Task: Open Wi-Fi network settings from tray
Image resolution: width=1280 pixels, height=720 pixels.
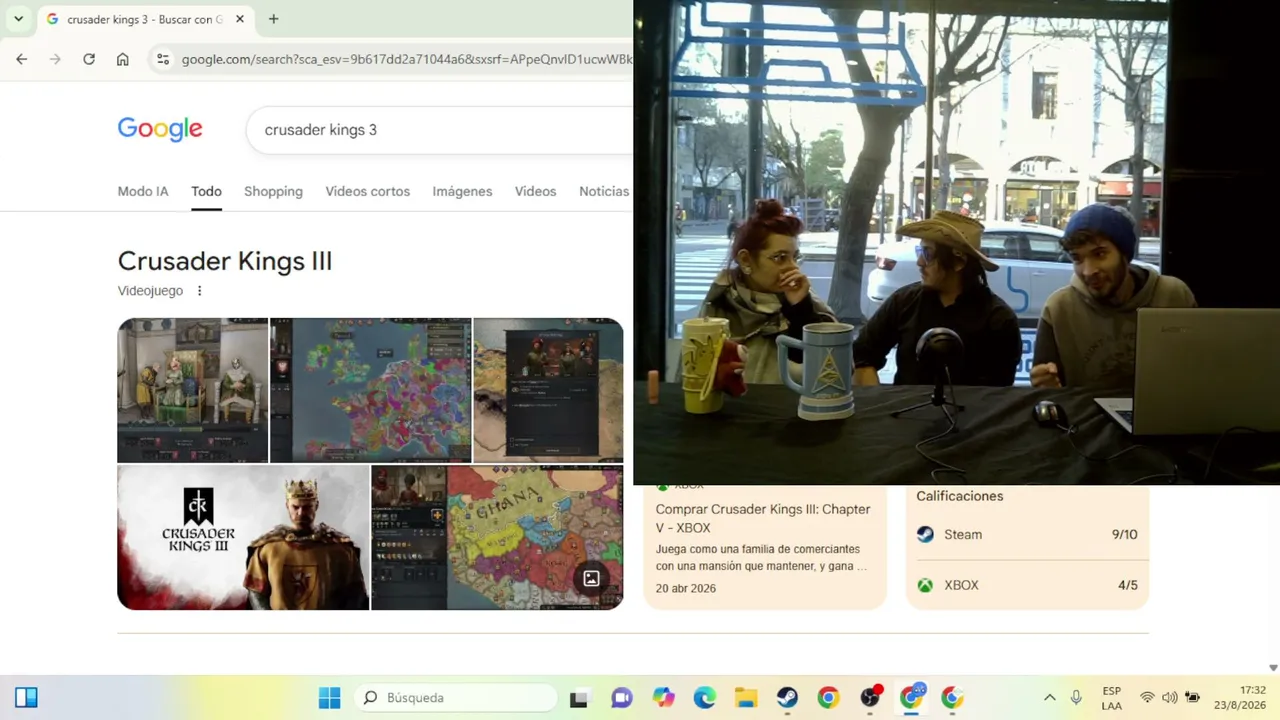Action: [1147, 698]
